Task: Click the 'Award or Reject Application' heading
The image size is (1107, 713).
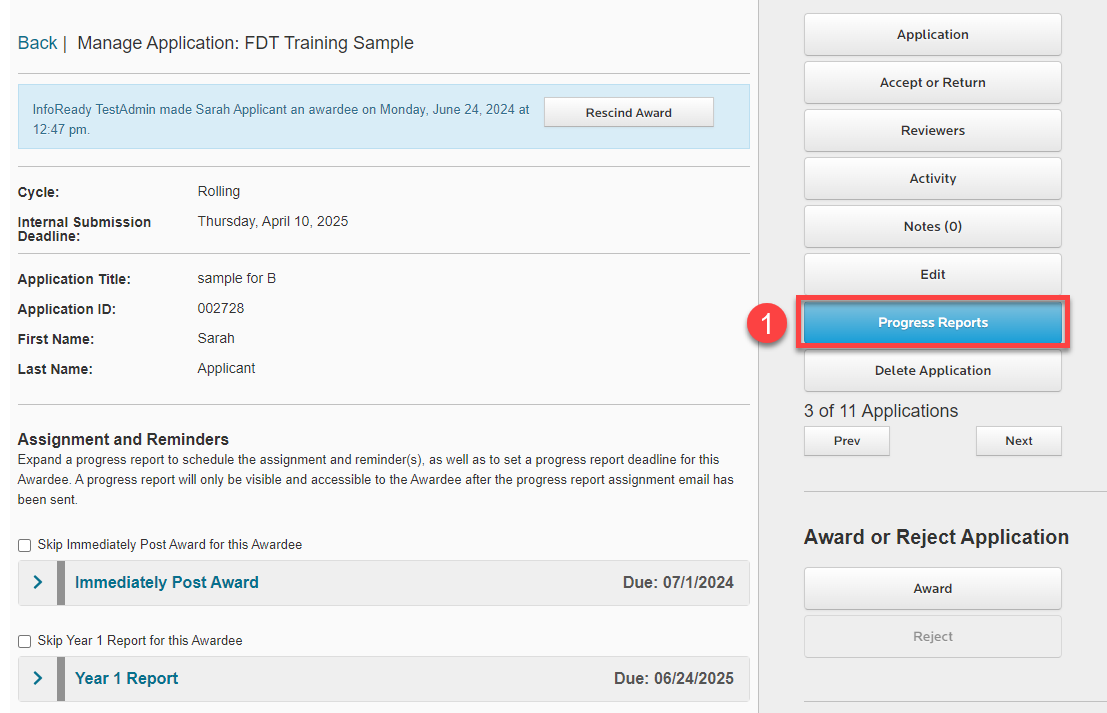Action: coord(936,537)
